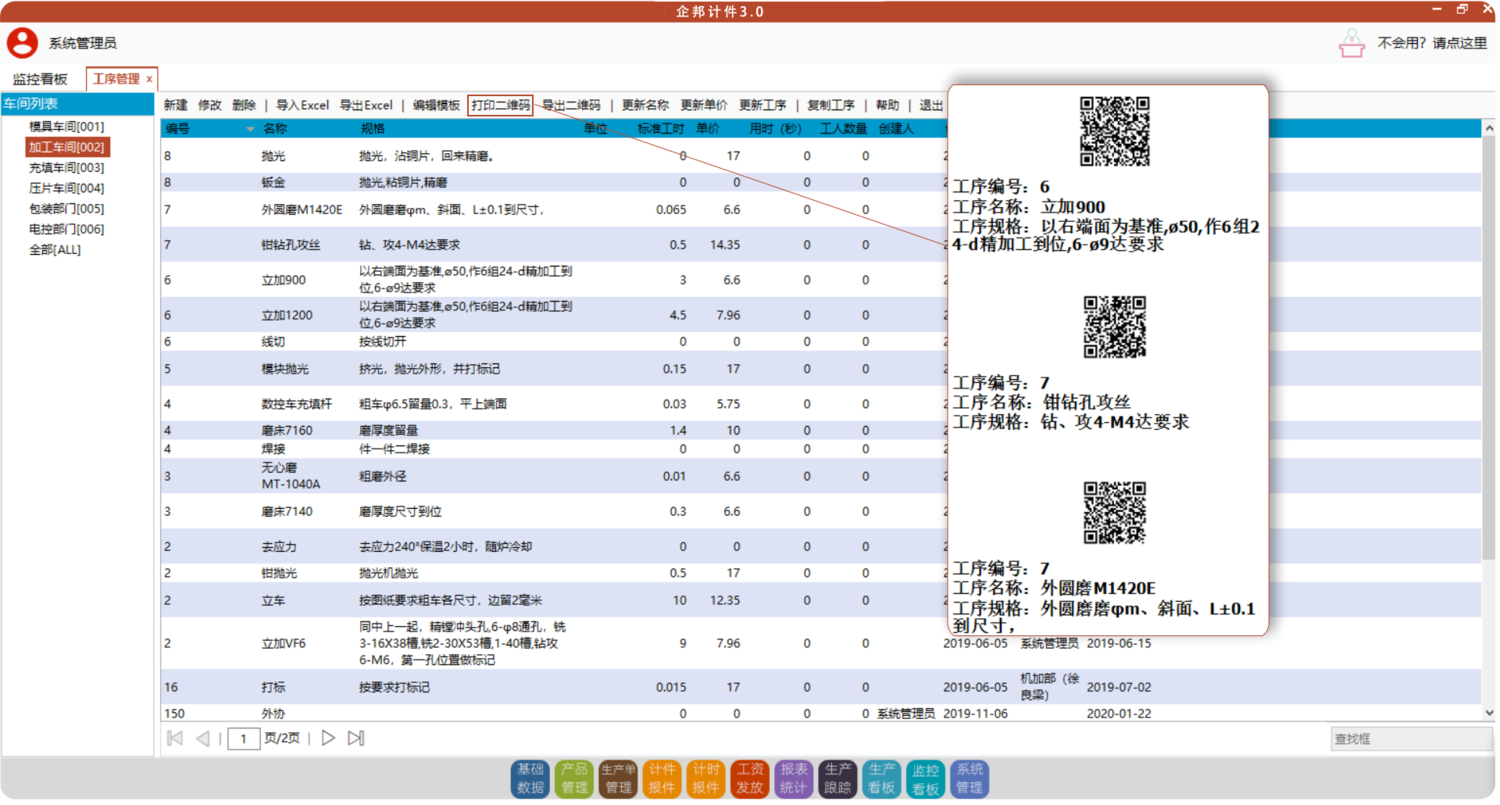This screenshot has height=805, width=1500.
Task: Close the 工序管理 tab
Action: (149, 79)
